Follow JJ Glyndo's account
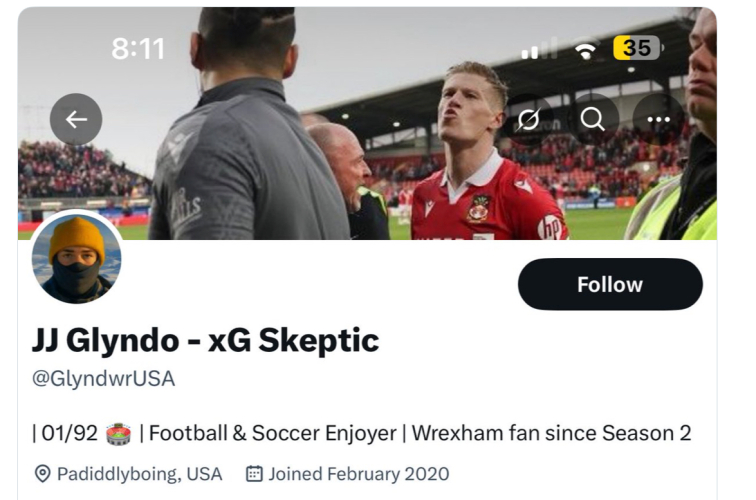The image size is (756, 500). 610,284
